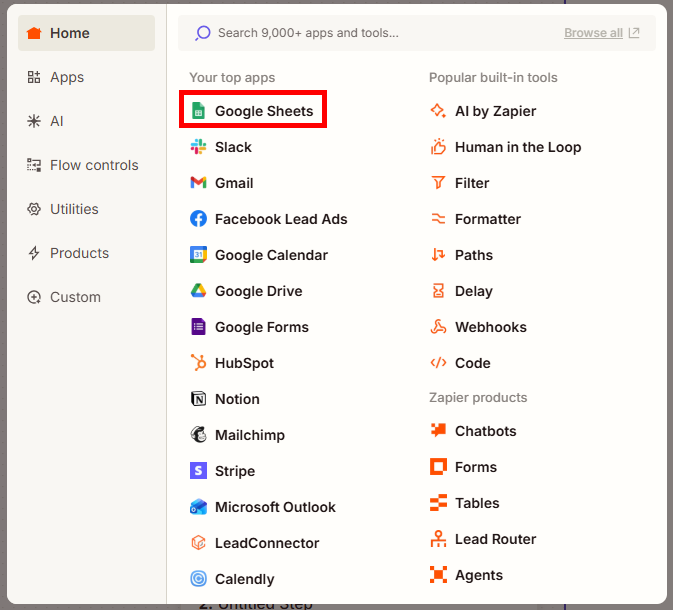Choose the Webhooks icon
Image resolution: width=673 pixels, height=610 pixels.
438,327
